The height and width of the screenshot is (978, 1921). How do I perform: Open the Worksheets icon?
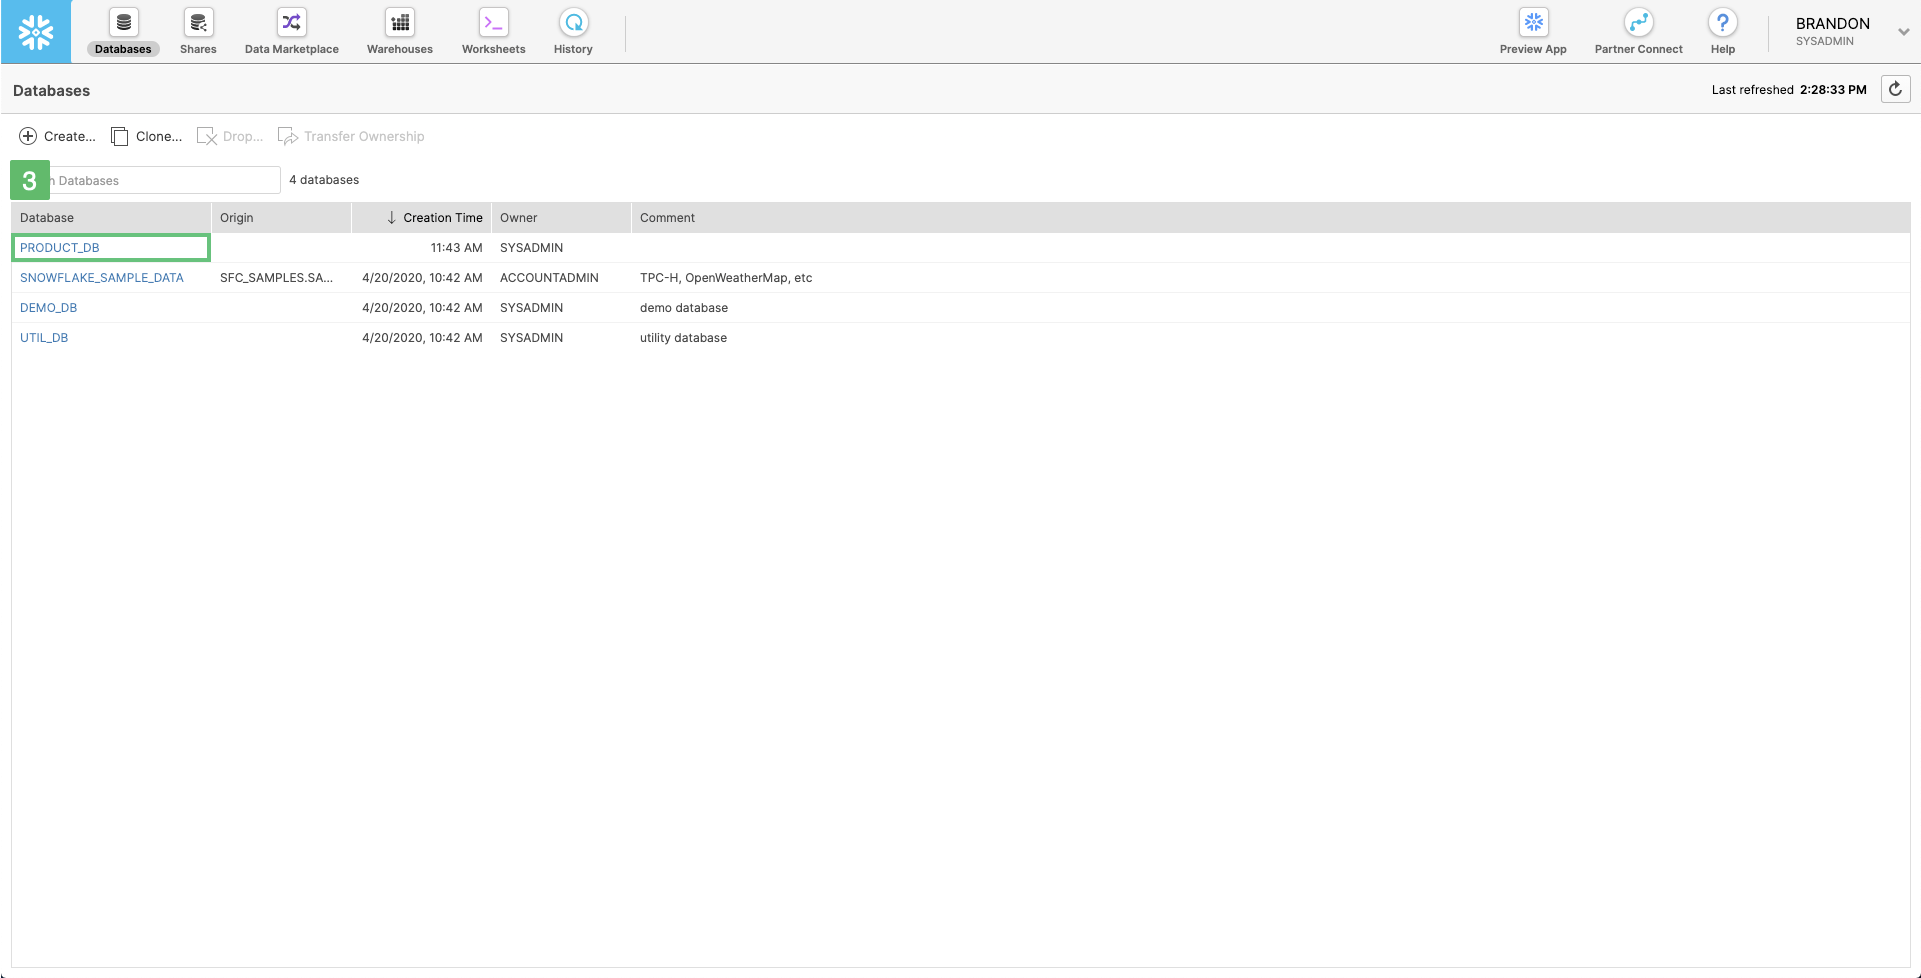494,22
